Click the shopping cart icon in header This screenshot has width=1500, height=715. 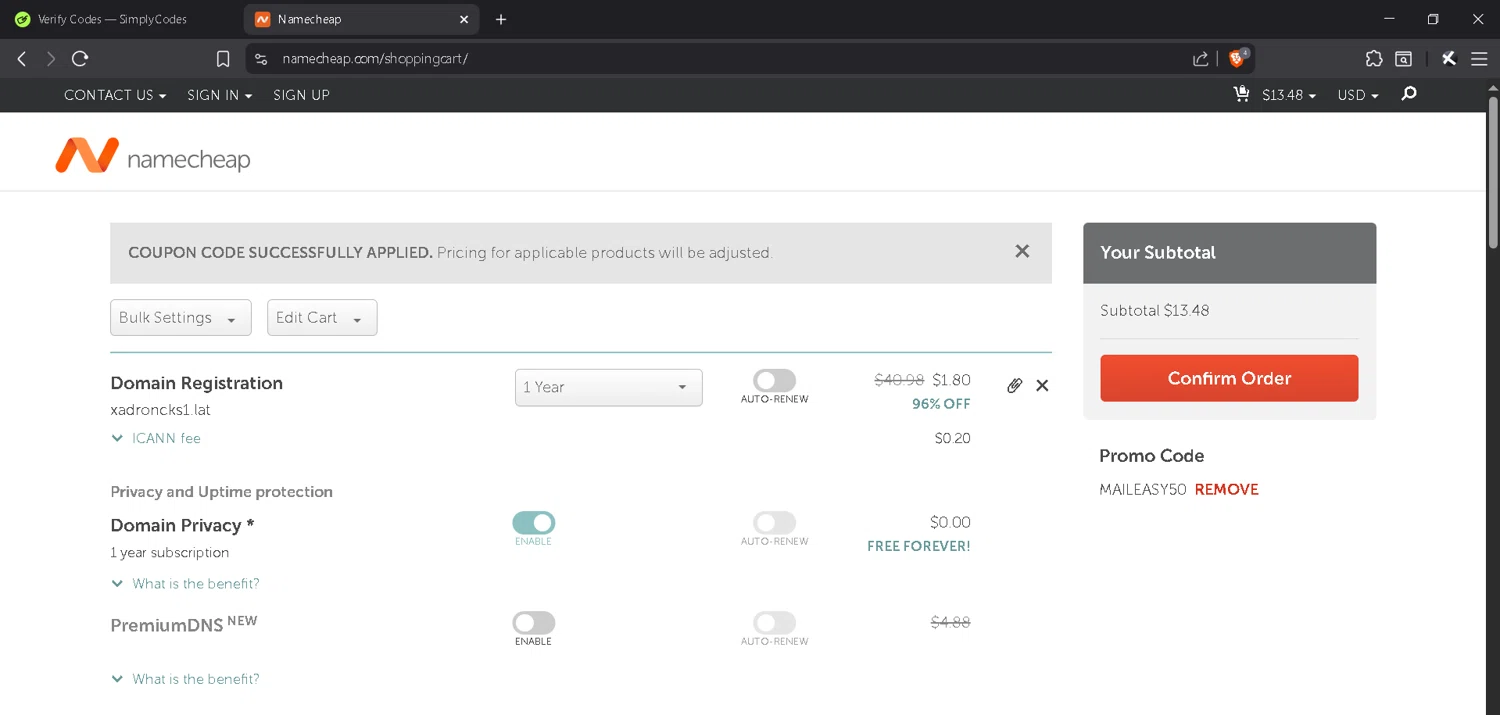pyautogui.click(x=1241, y=94)
